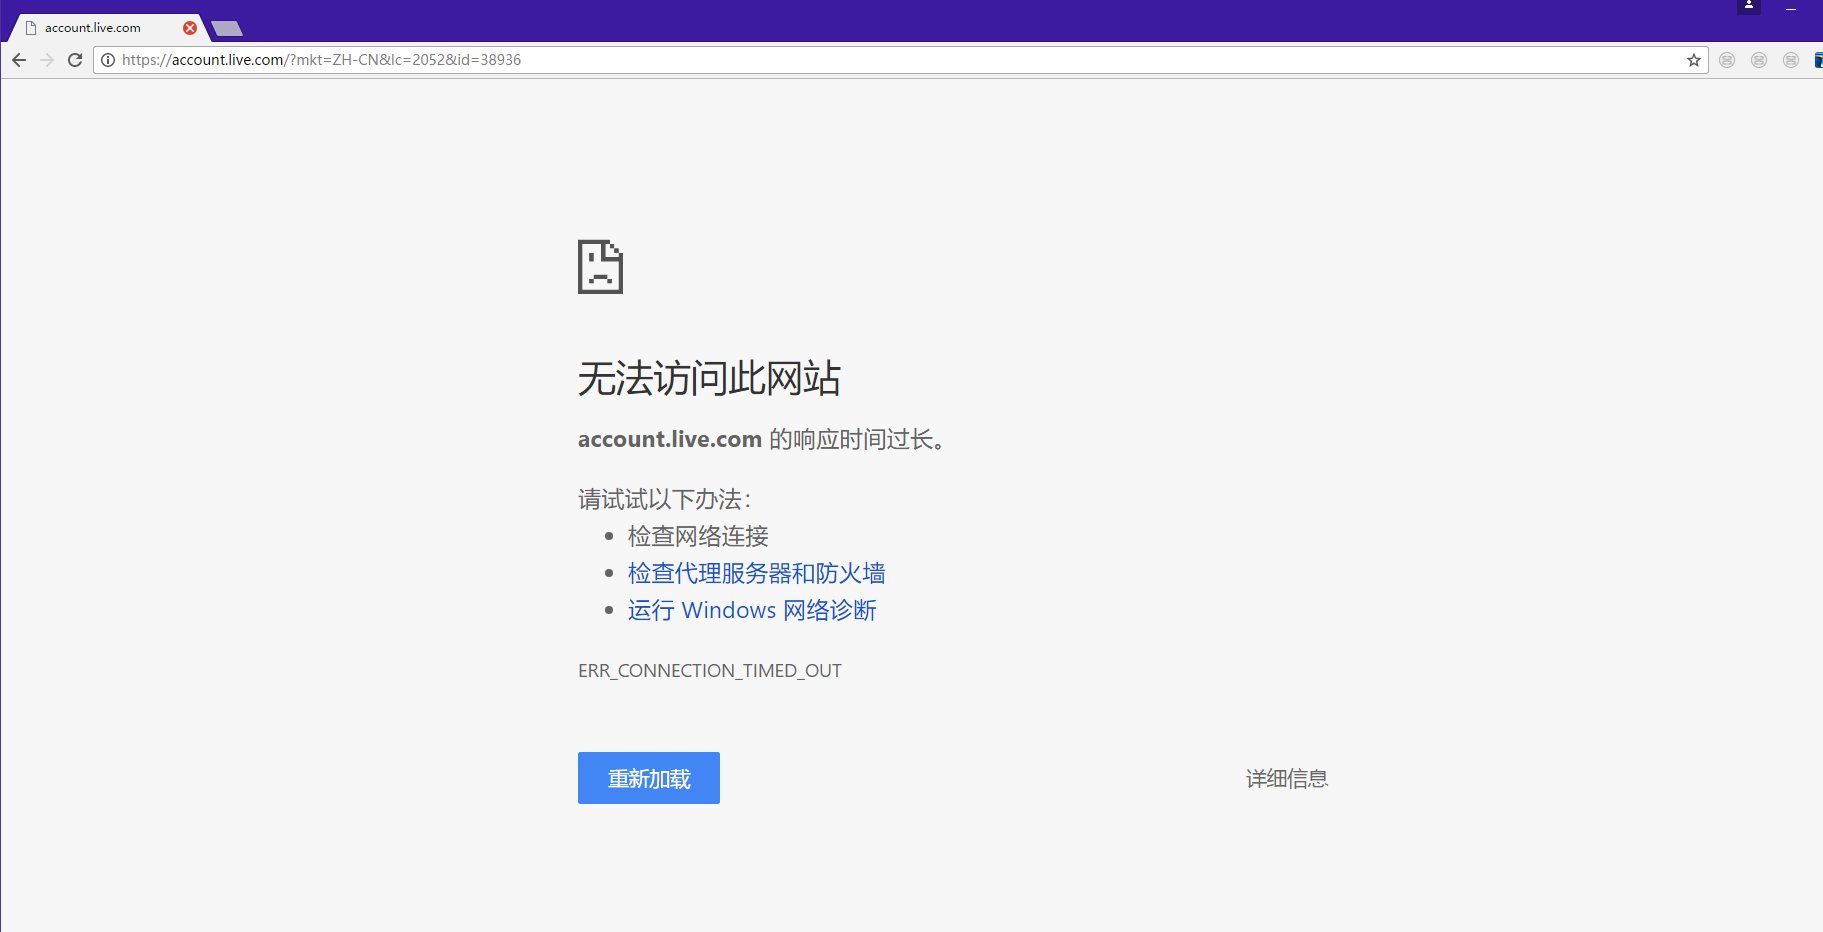Click the forward navigation arrow
Image resolution: width=1823 pixels, height=932 pixels.
click(47, 60)
